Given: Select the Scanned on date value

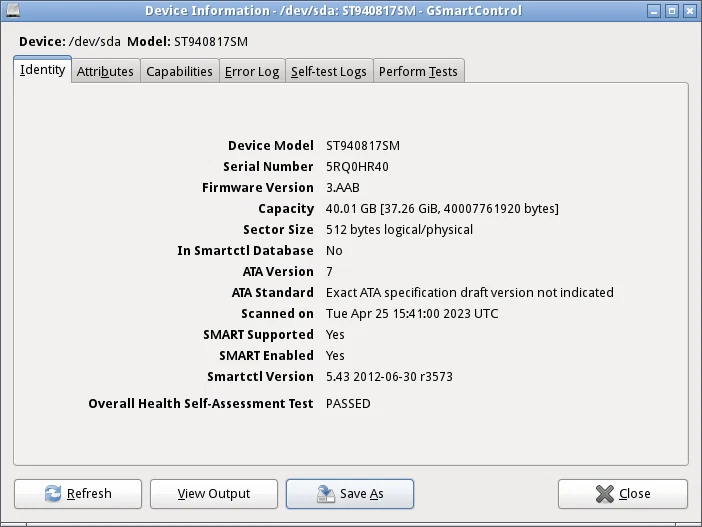Looking at the screenshot, I should pos(412,314).
